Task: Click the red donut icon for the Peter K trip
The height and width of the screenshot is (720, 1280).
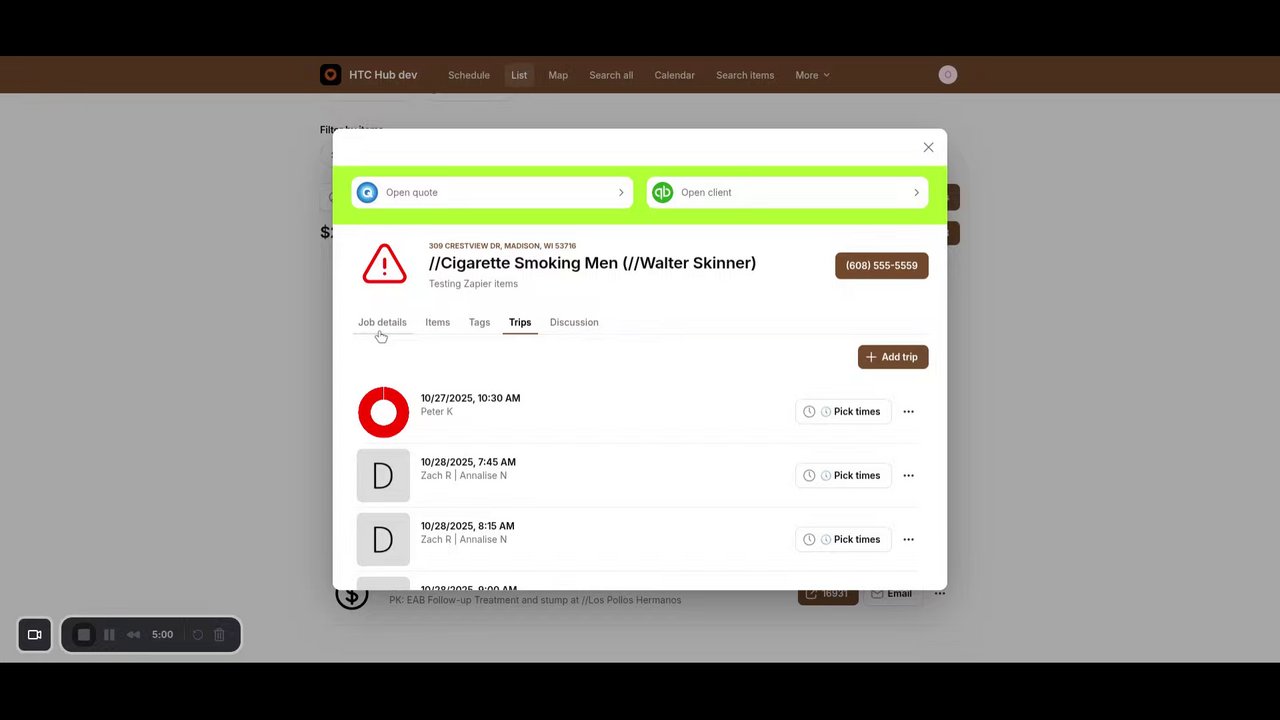Action: [x=384, y=412]
